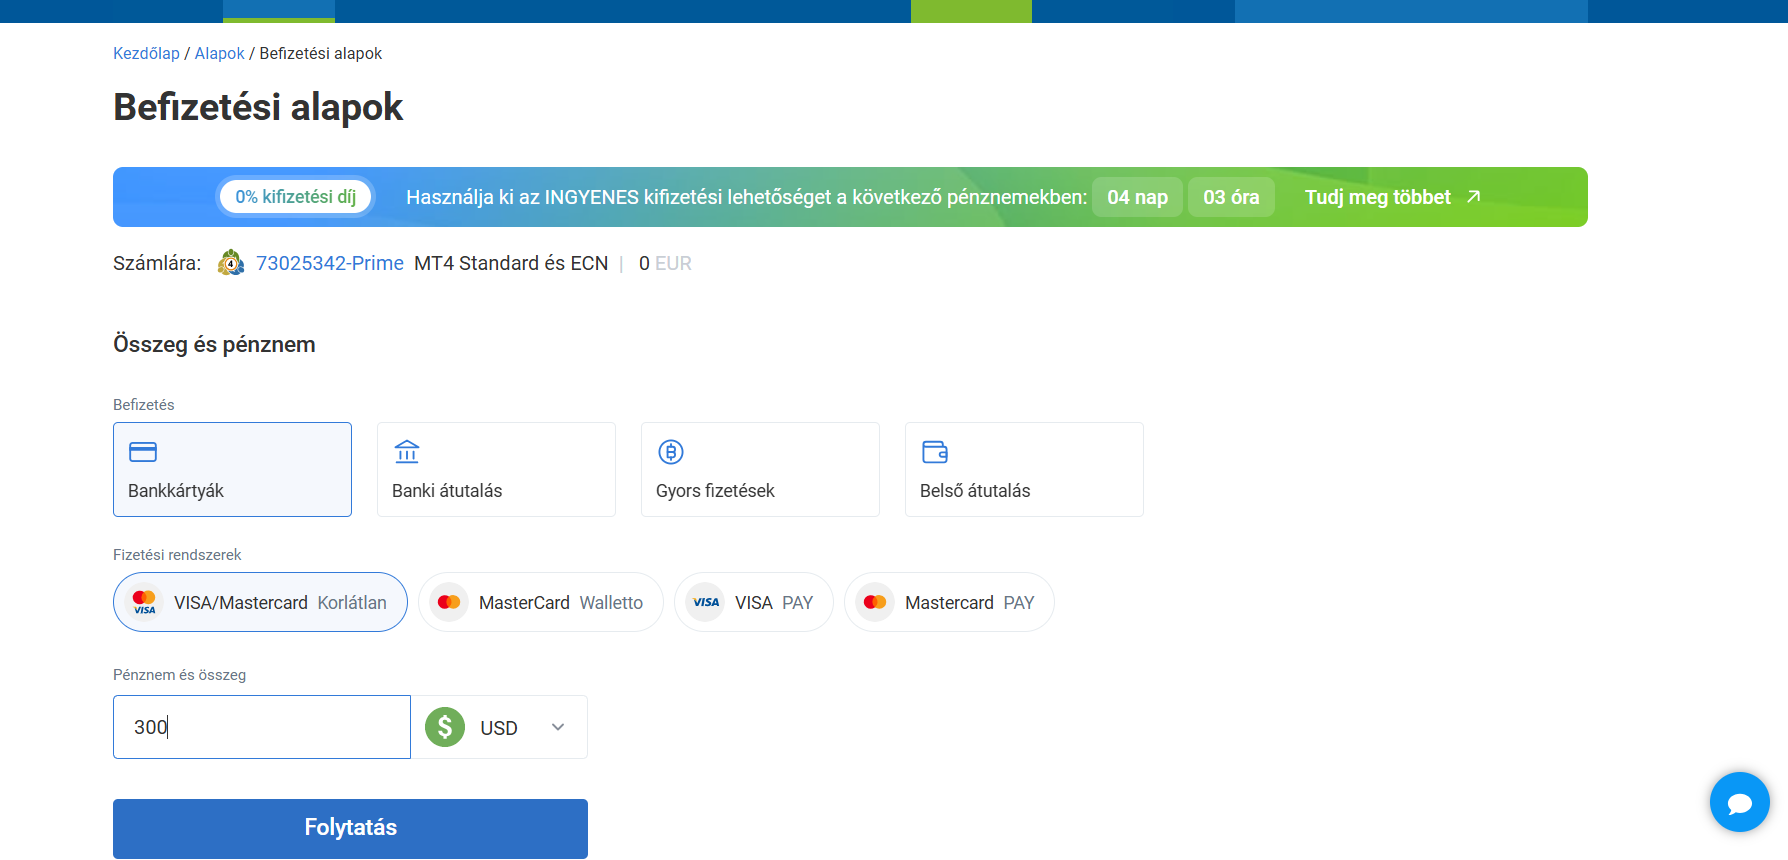This screenshot has height=860, width=1788.
Task: Click the bitcoin coin icon for Gyors fizetések
Action: pyautogui.click(x=671, y=452)
